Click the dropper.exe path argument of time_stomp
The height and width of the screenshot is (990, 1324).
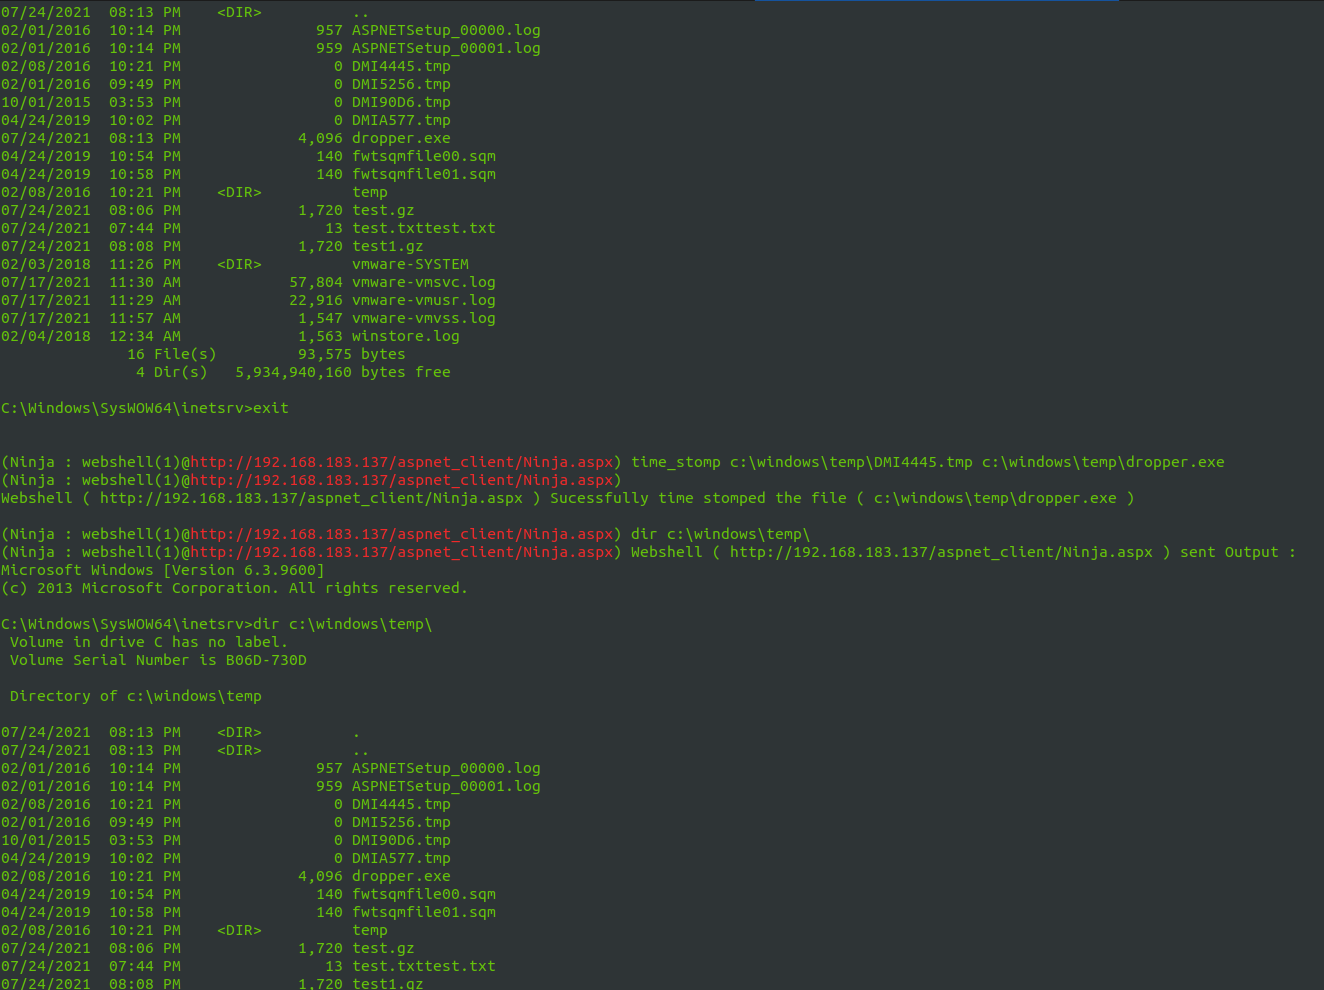tap(1103, 462)
